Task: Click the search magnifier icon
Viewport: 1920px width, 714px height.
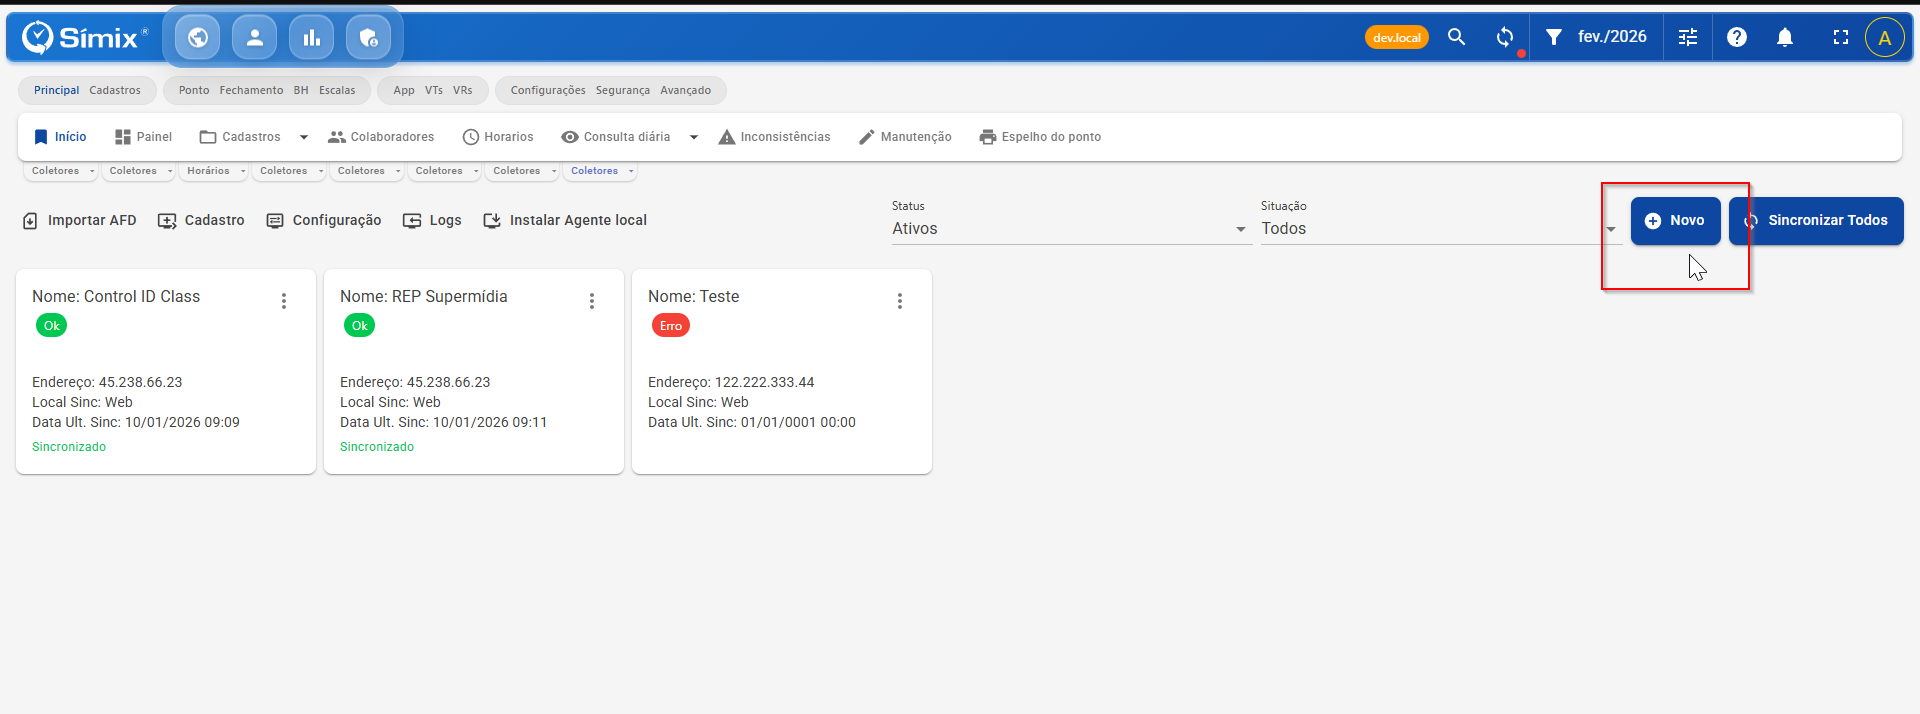Action: point(1457,37)
